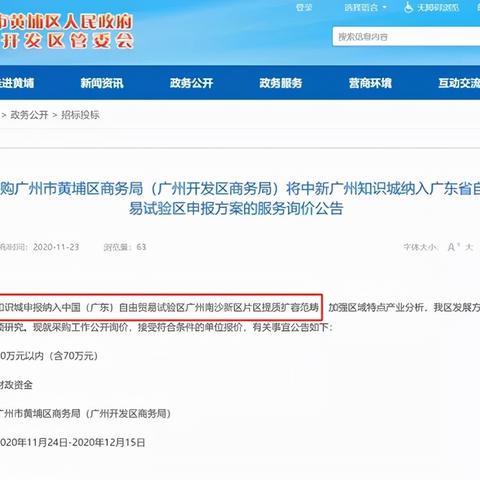Click the view count 63
The width and height of the screenshot is (480, 480).
click(141, 247)
